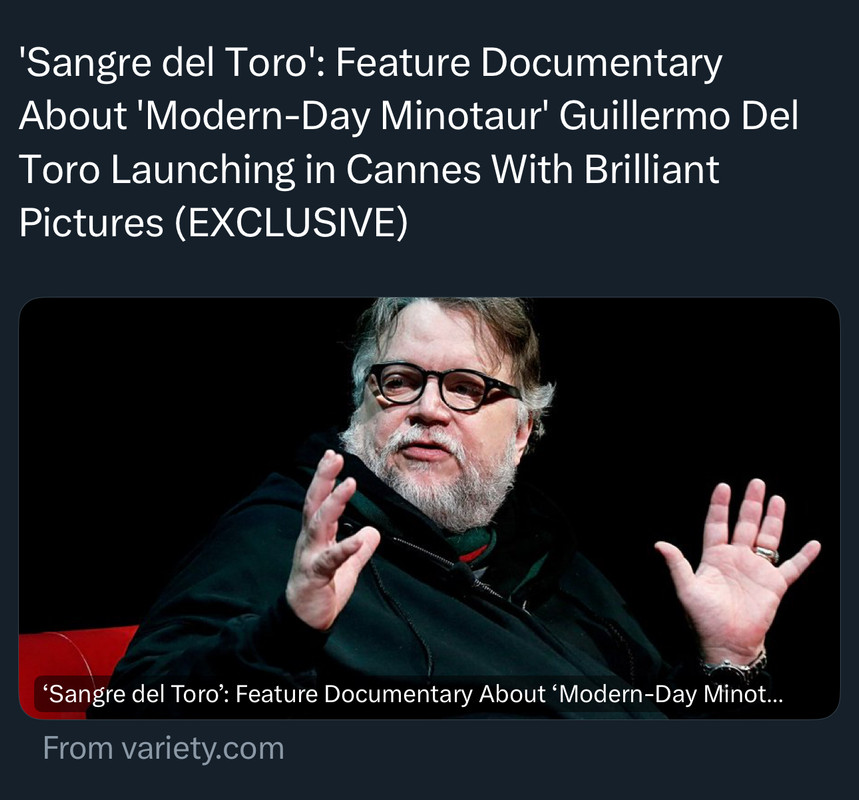Image resolution: width=859 pixels, height=800 pixels.
Task: Click the word 'Pictures' in the post text
Action: [x=91, y=223]
